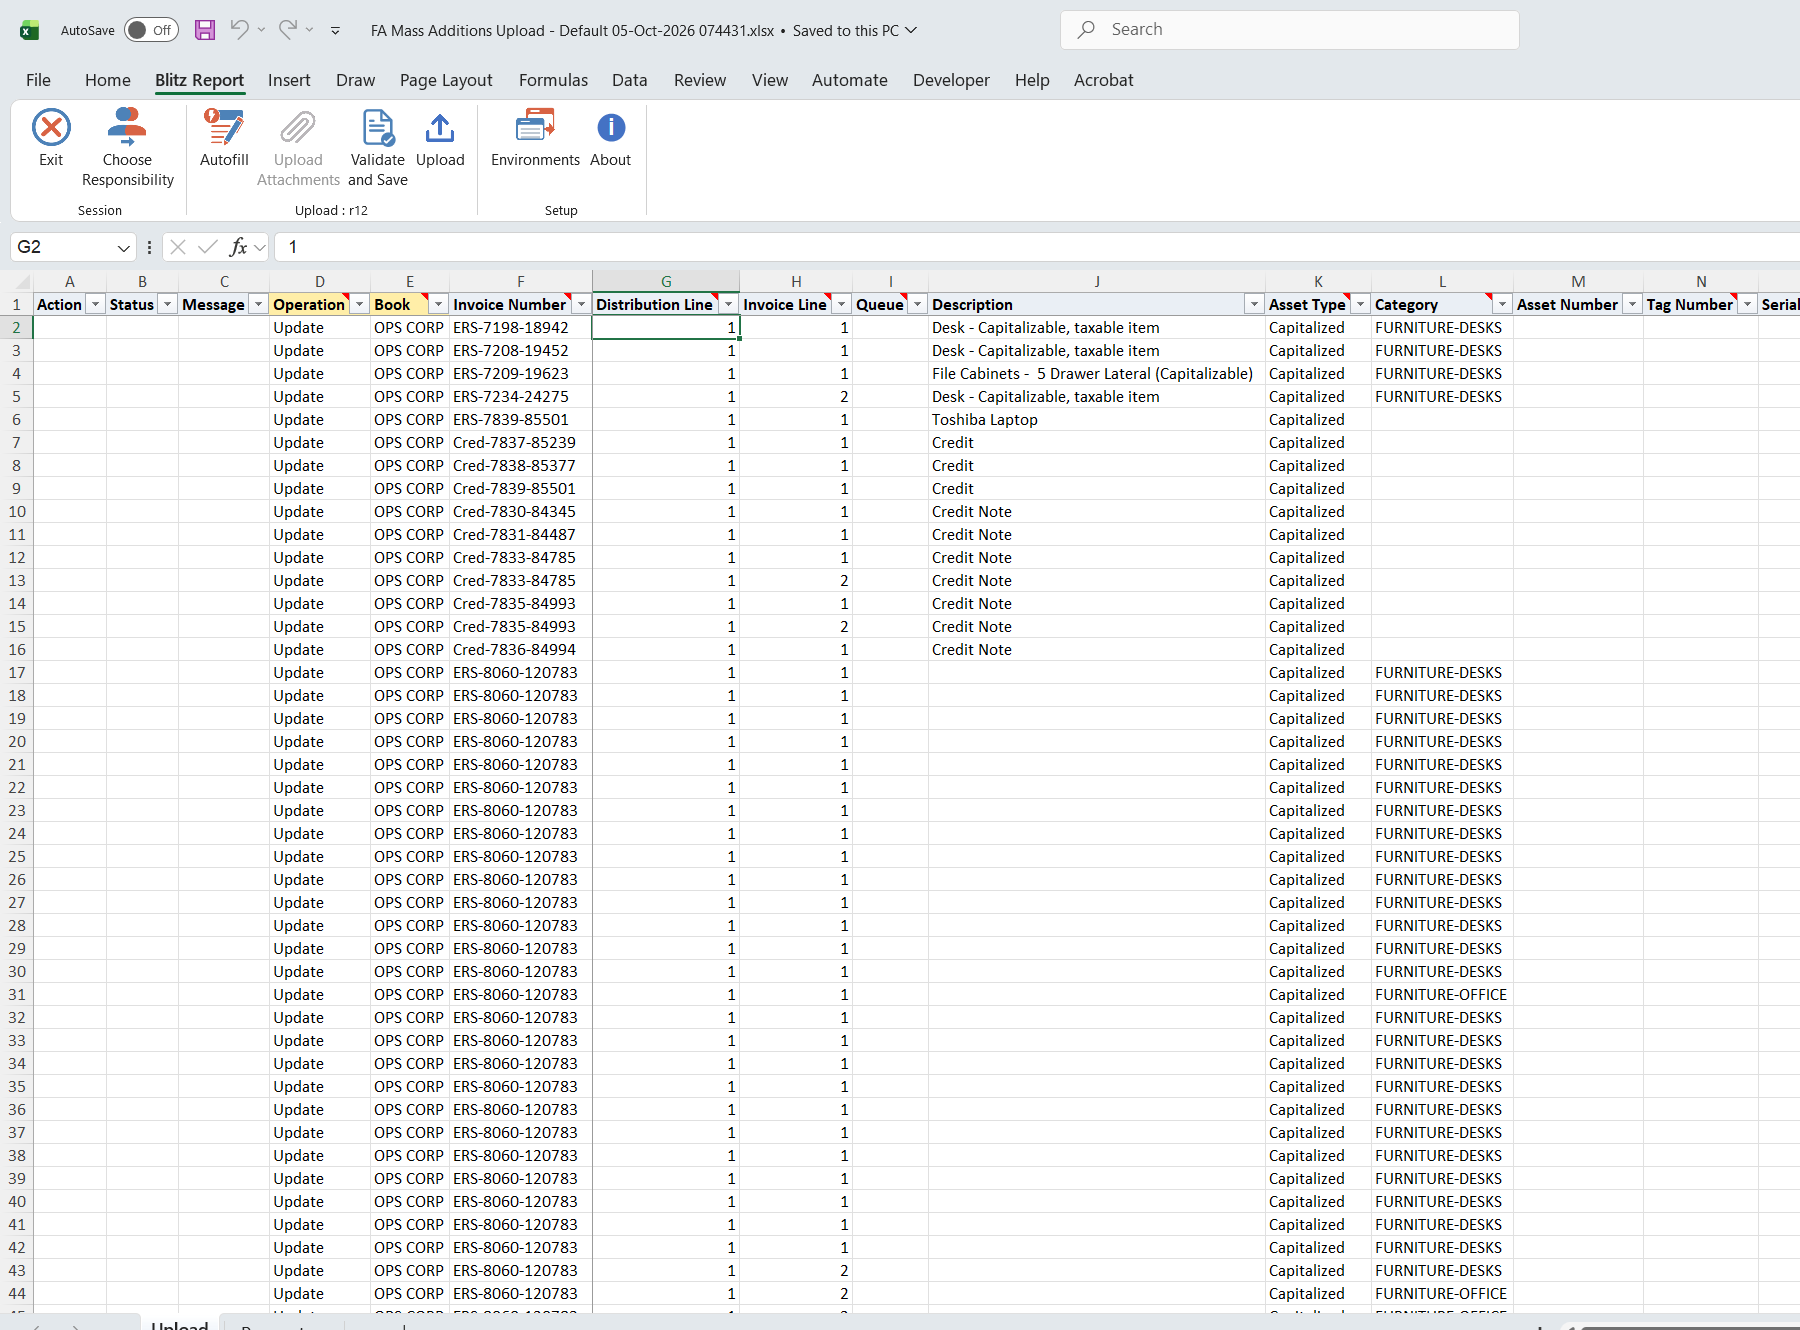Click the Select All corner triangle
The height and width of the screenshot is (1330, 1800).
(22, 283)
